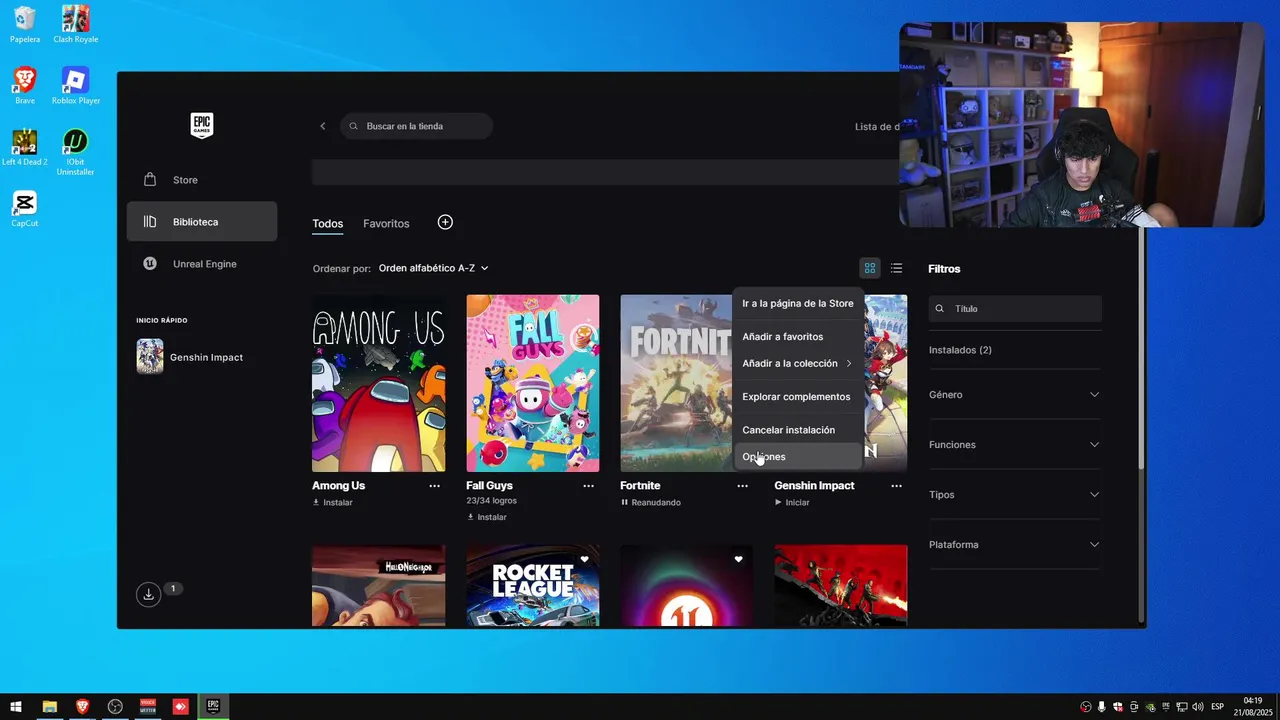Viewport: 1280px width, 720px height.
Task: Click the Título filter search field
Action: (x=1015, y=309)
